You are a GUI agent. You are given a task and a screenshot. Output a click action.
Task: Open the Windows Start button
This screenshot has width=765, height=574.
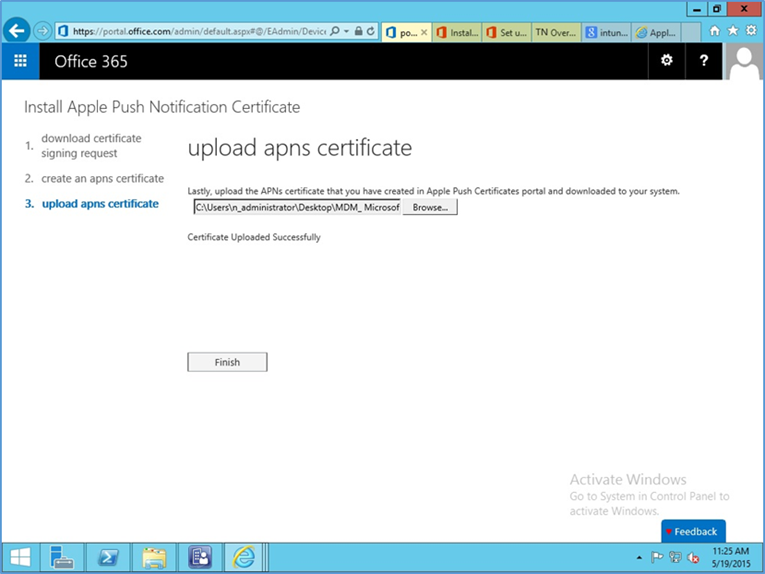[20, 557]
